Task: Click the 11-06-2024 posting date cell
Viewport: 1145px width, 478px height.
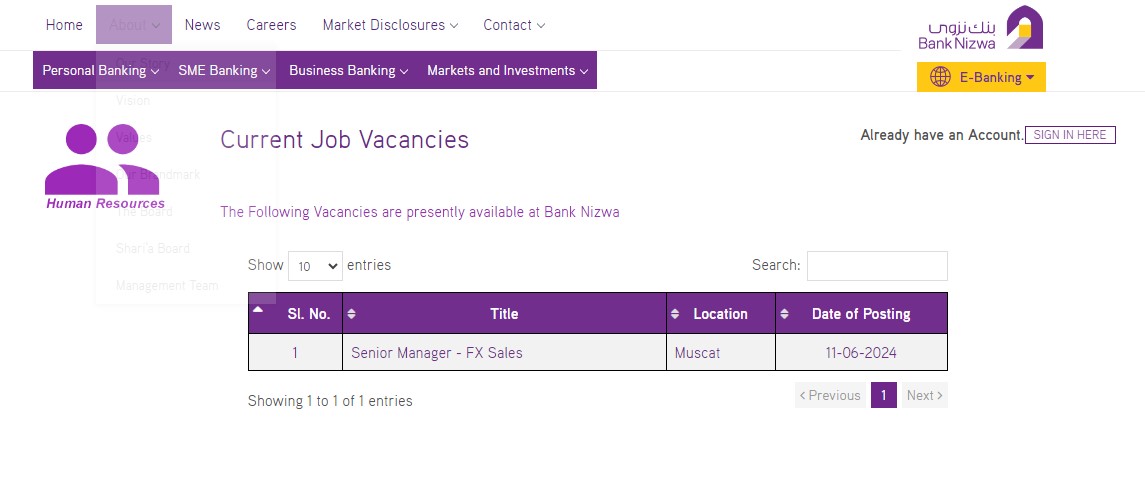Action: point(861,352)
